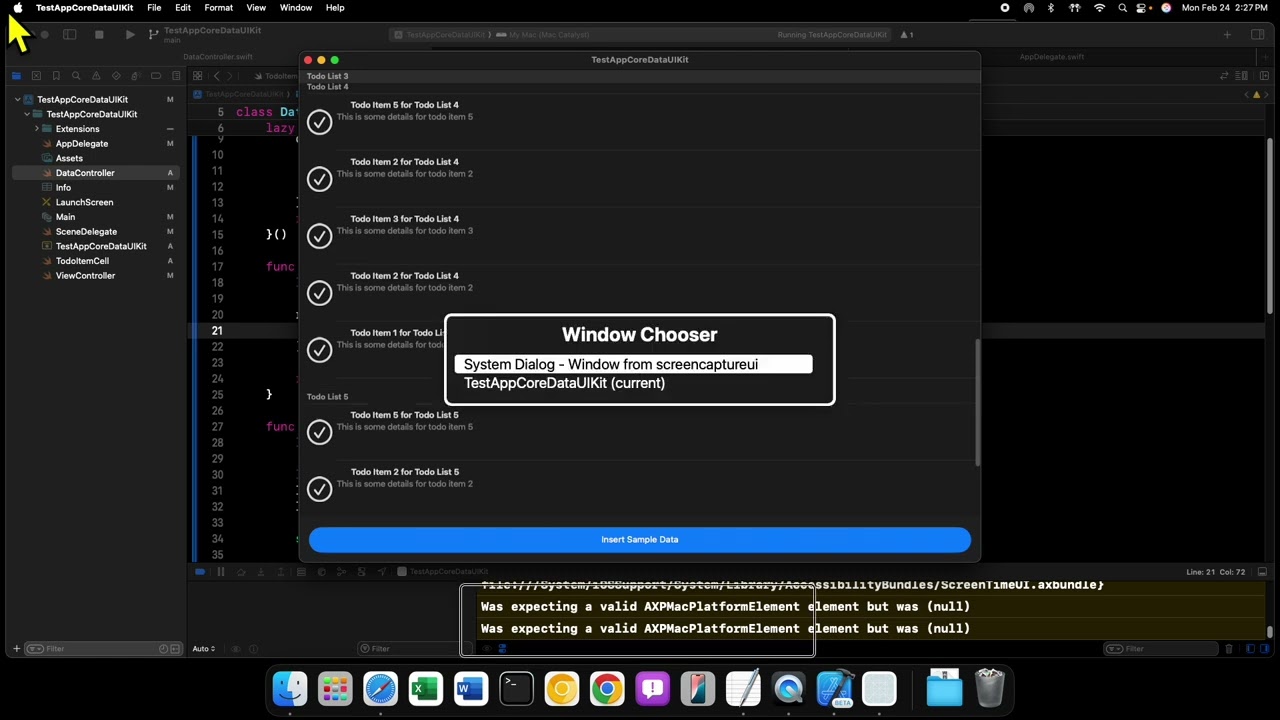Open Finder from the Dock

click(x=290, y=689)
